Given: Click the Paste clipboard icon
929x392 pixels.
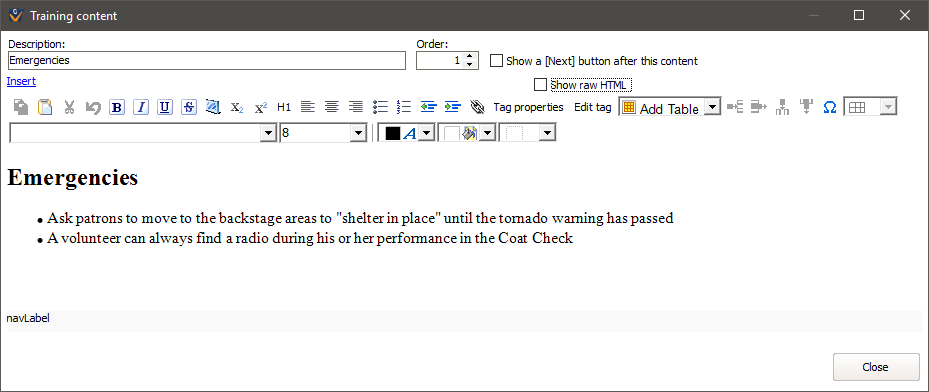Looking at the screenshot, I should (45, 107).
